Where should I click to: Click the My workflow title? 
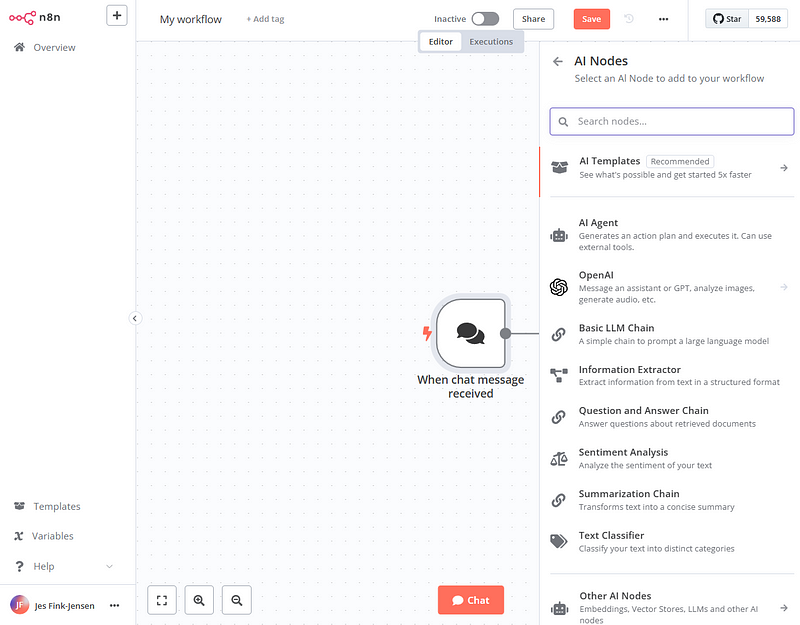(191, 19)
